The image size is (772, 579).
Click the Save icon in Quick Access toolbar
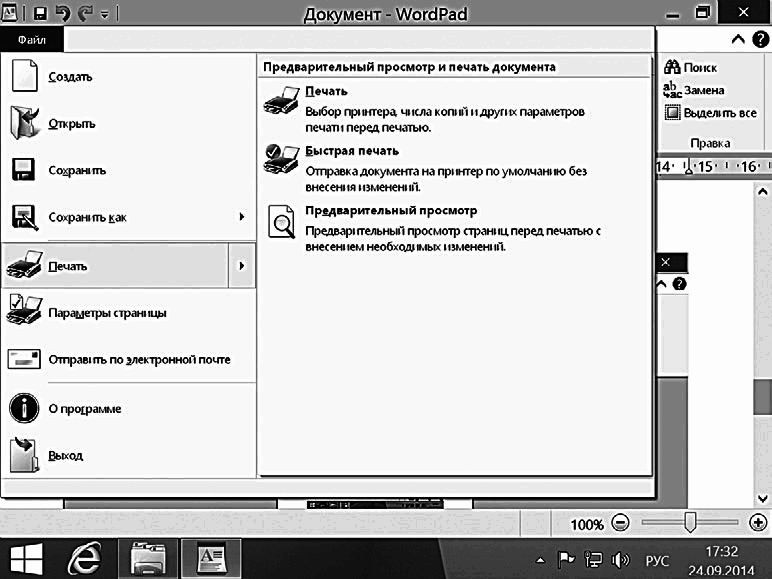click(40, 13)
